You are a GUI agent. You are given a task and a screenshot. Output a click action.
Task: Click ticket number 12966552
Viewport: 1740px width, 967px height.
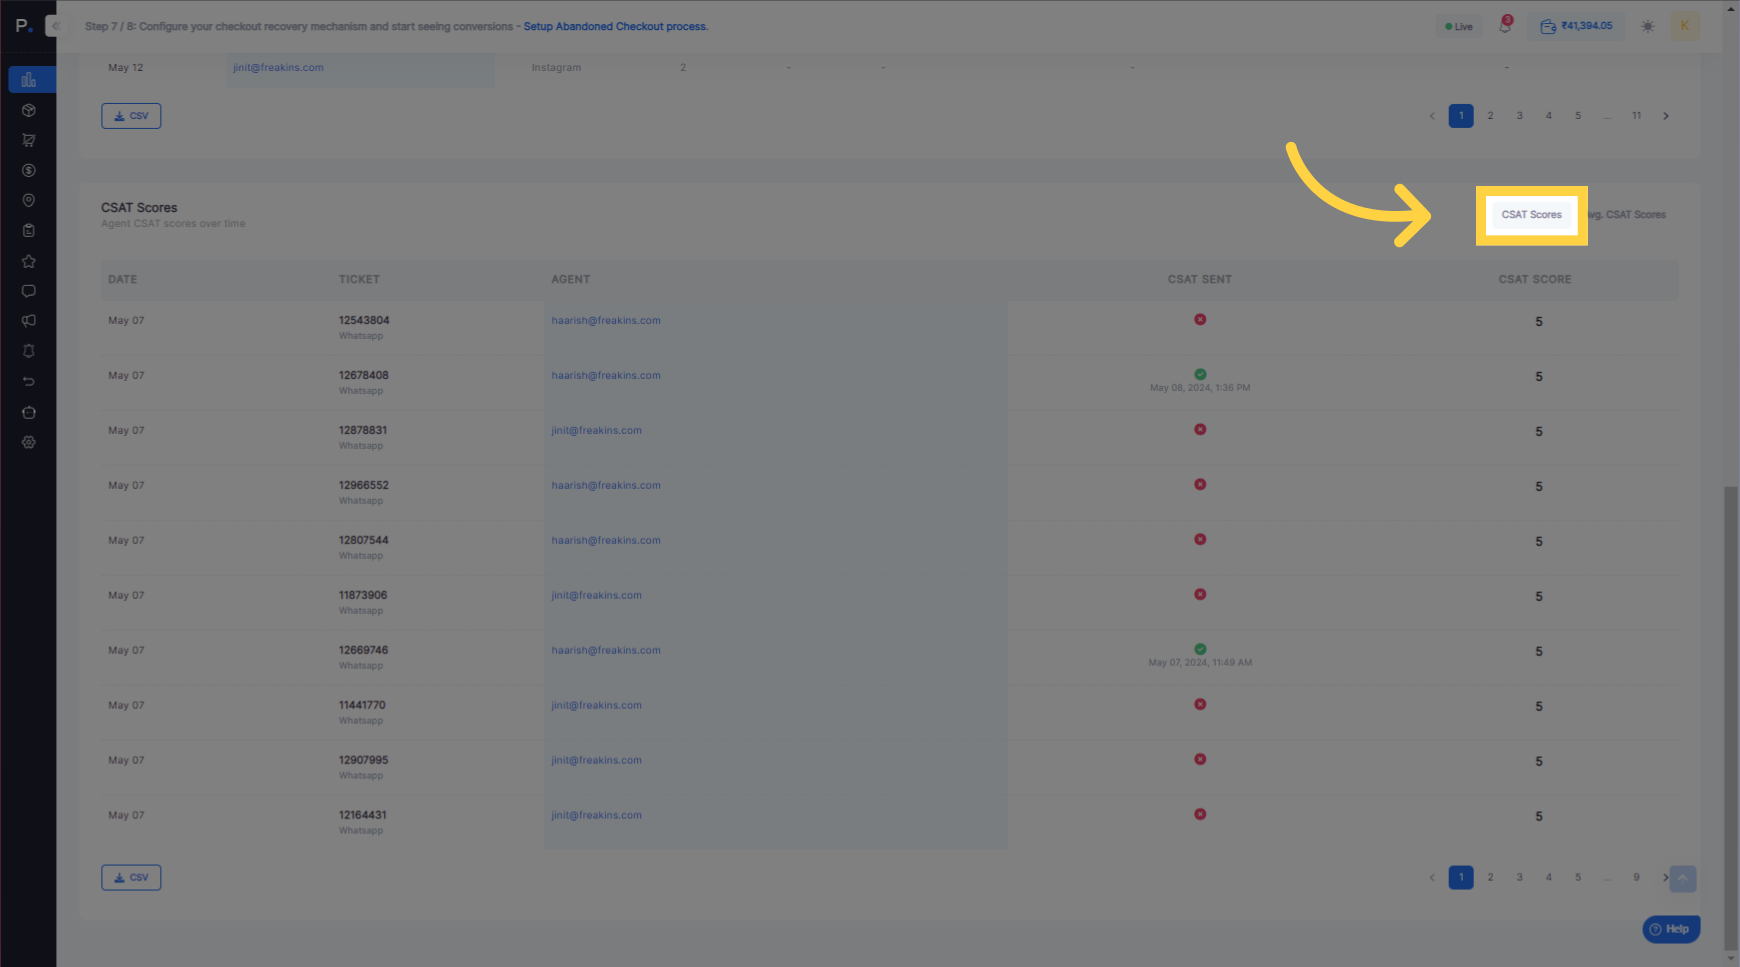click(x=364, y=486)
